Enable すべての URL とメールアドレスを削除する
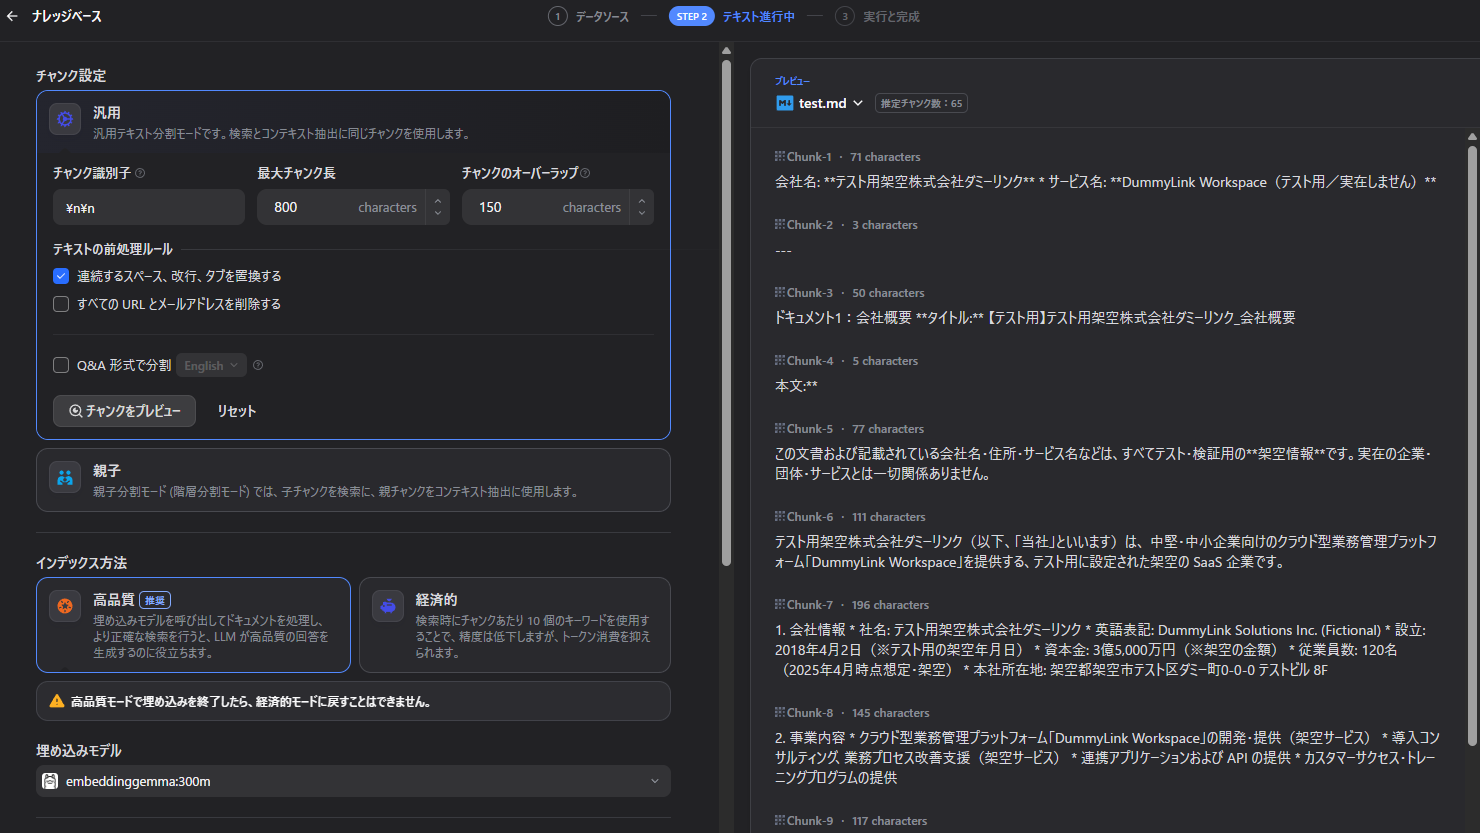 [60, 304]
